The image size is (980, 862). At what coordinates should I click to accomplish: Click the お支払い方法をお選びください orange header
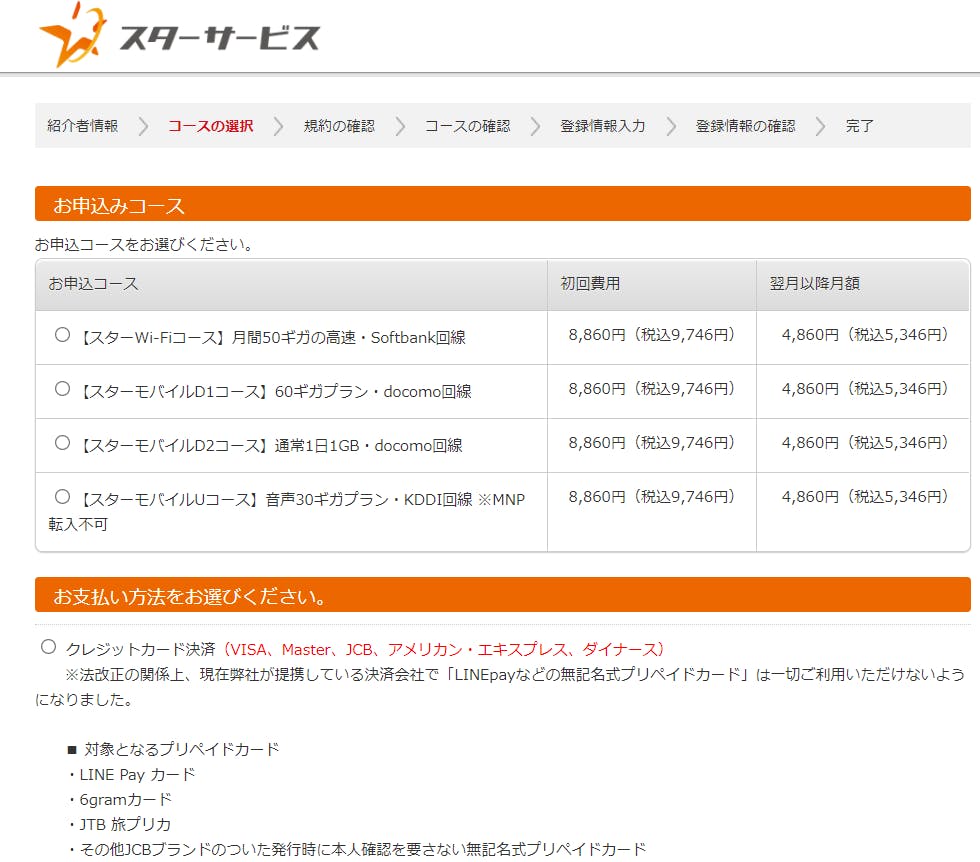coord(502,596)
